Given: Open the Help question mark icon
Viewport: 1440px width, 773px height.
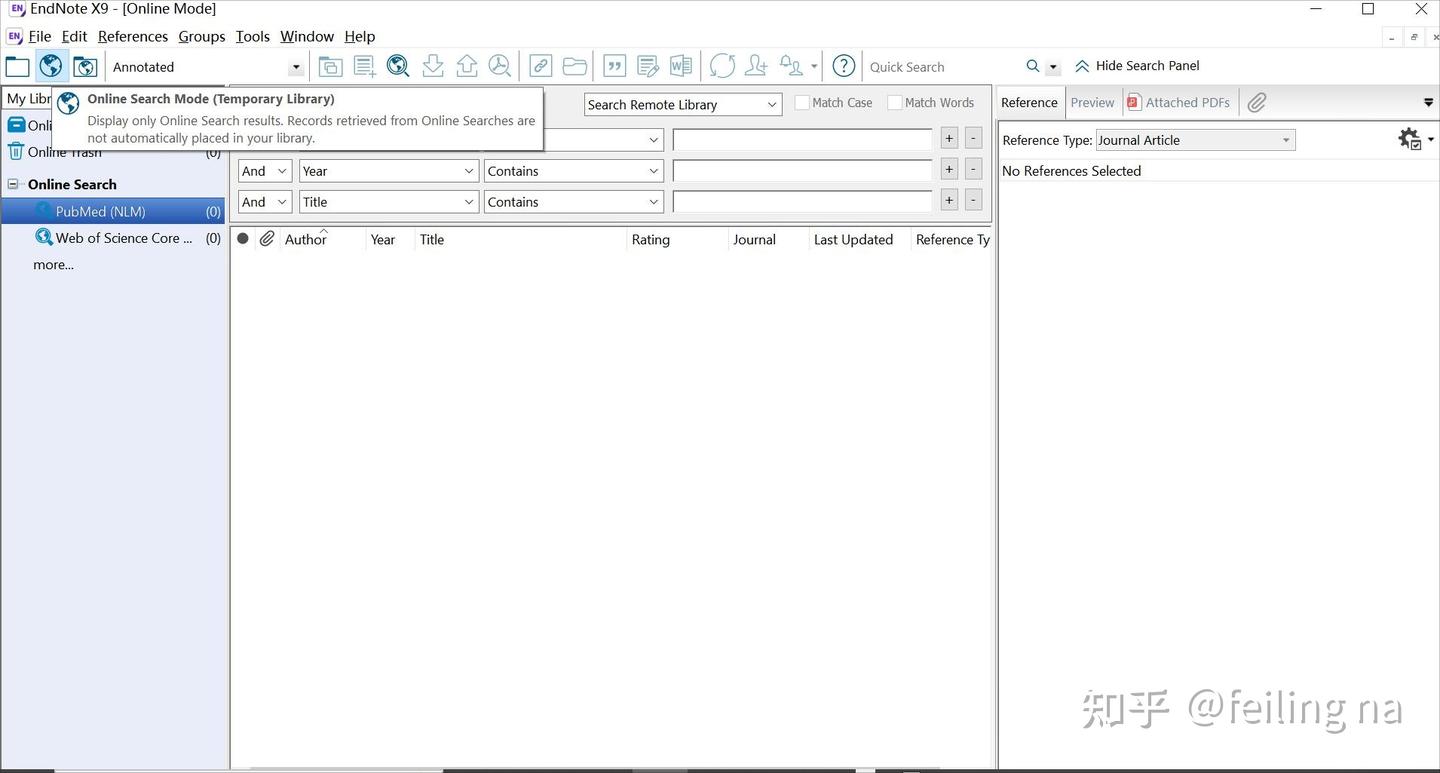Looking at the screenshot, I should click(x=844, y=67).
